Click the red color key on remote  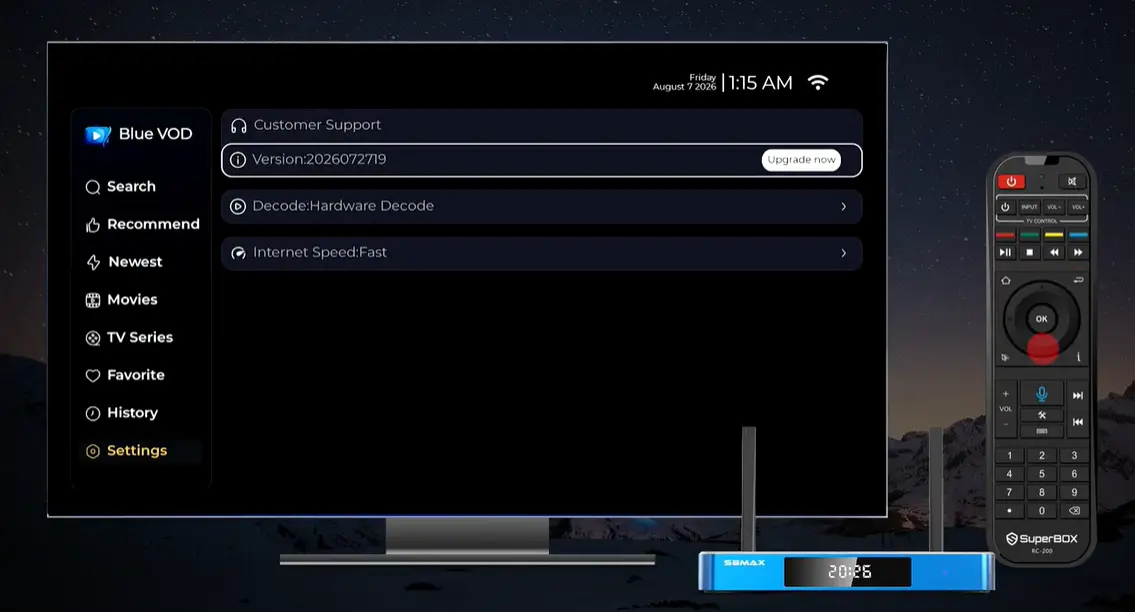coord(1005,235)
